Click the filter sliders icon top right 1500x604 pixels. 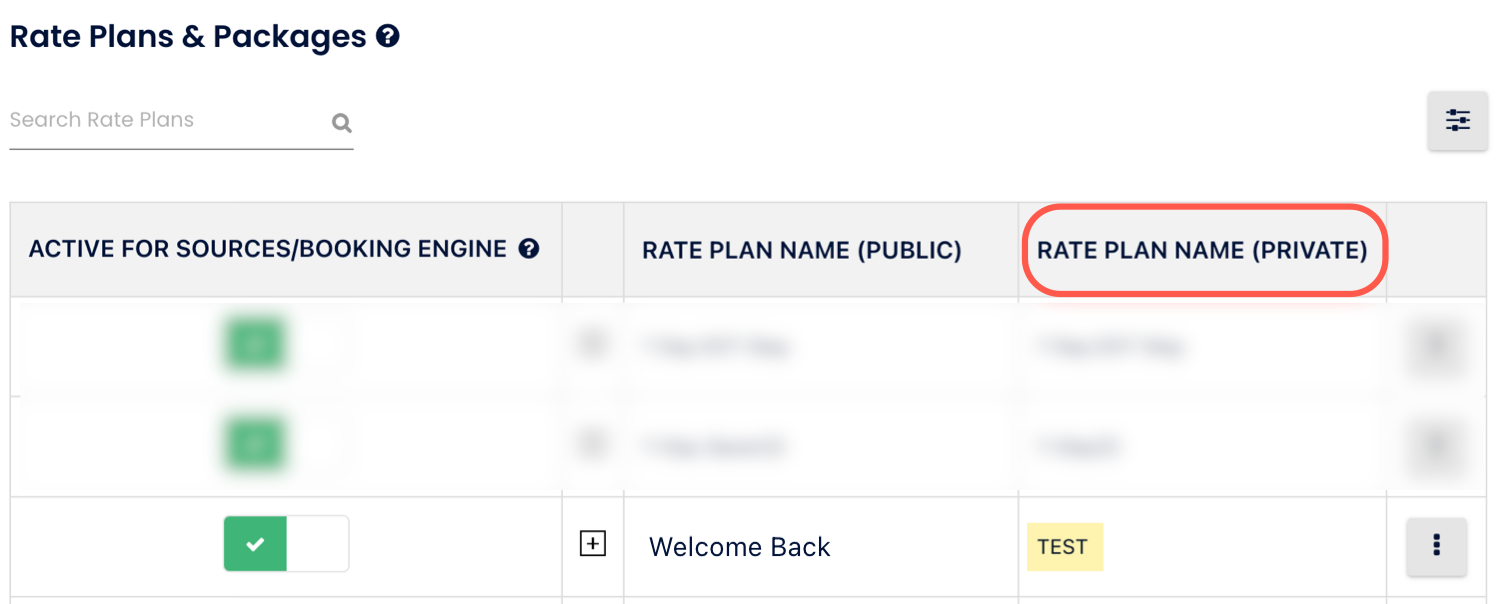coord(1457,120)
